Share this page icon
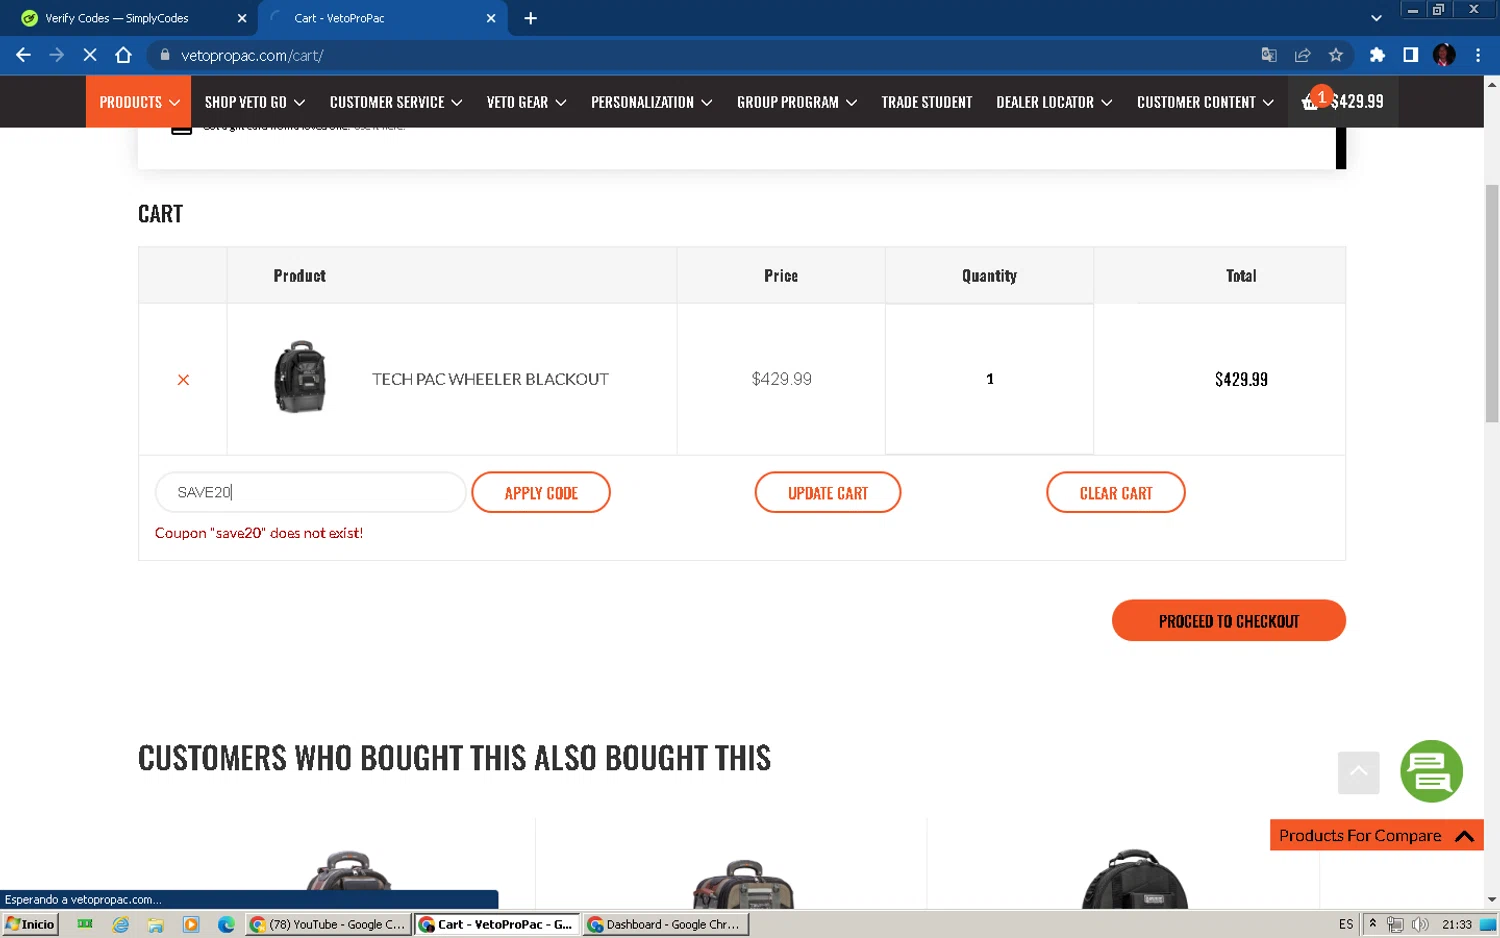The image size is (1500, 938). pyautogui.click(x=1302, y=55)
